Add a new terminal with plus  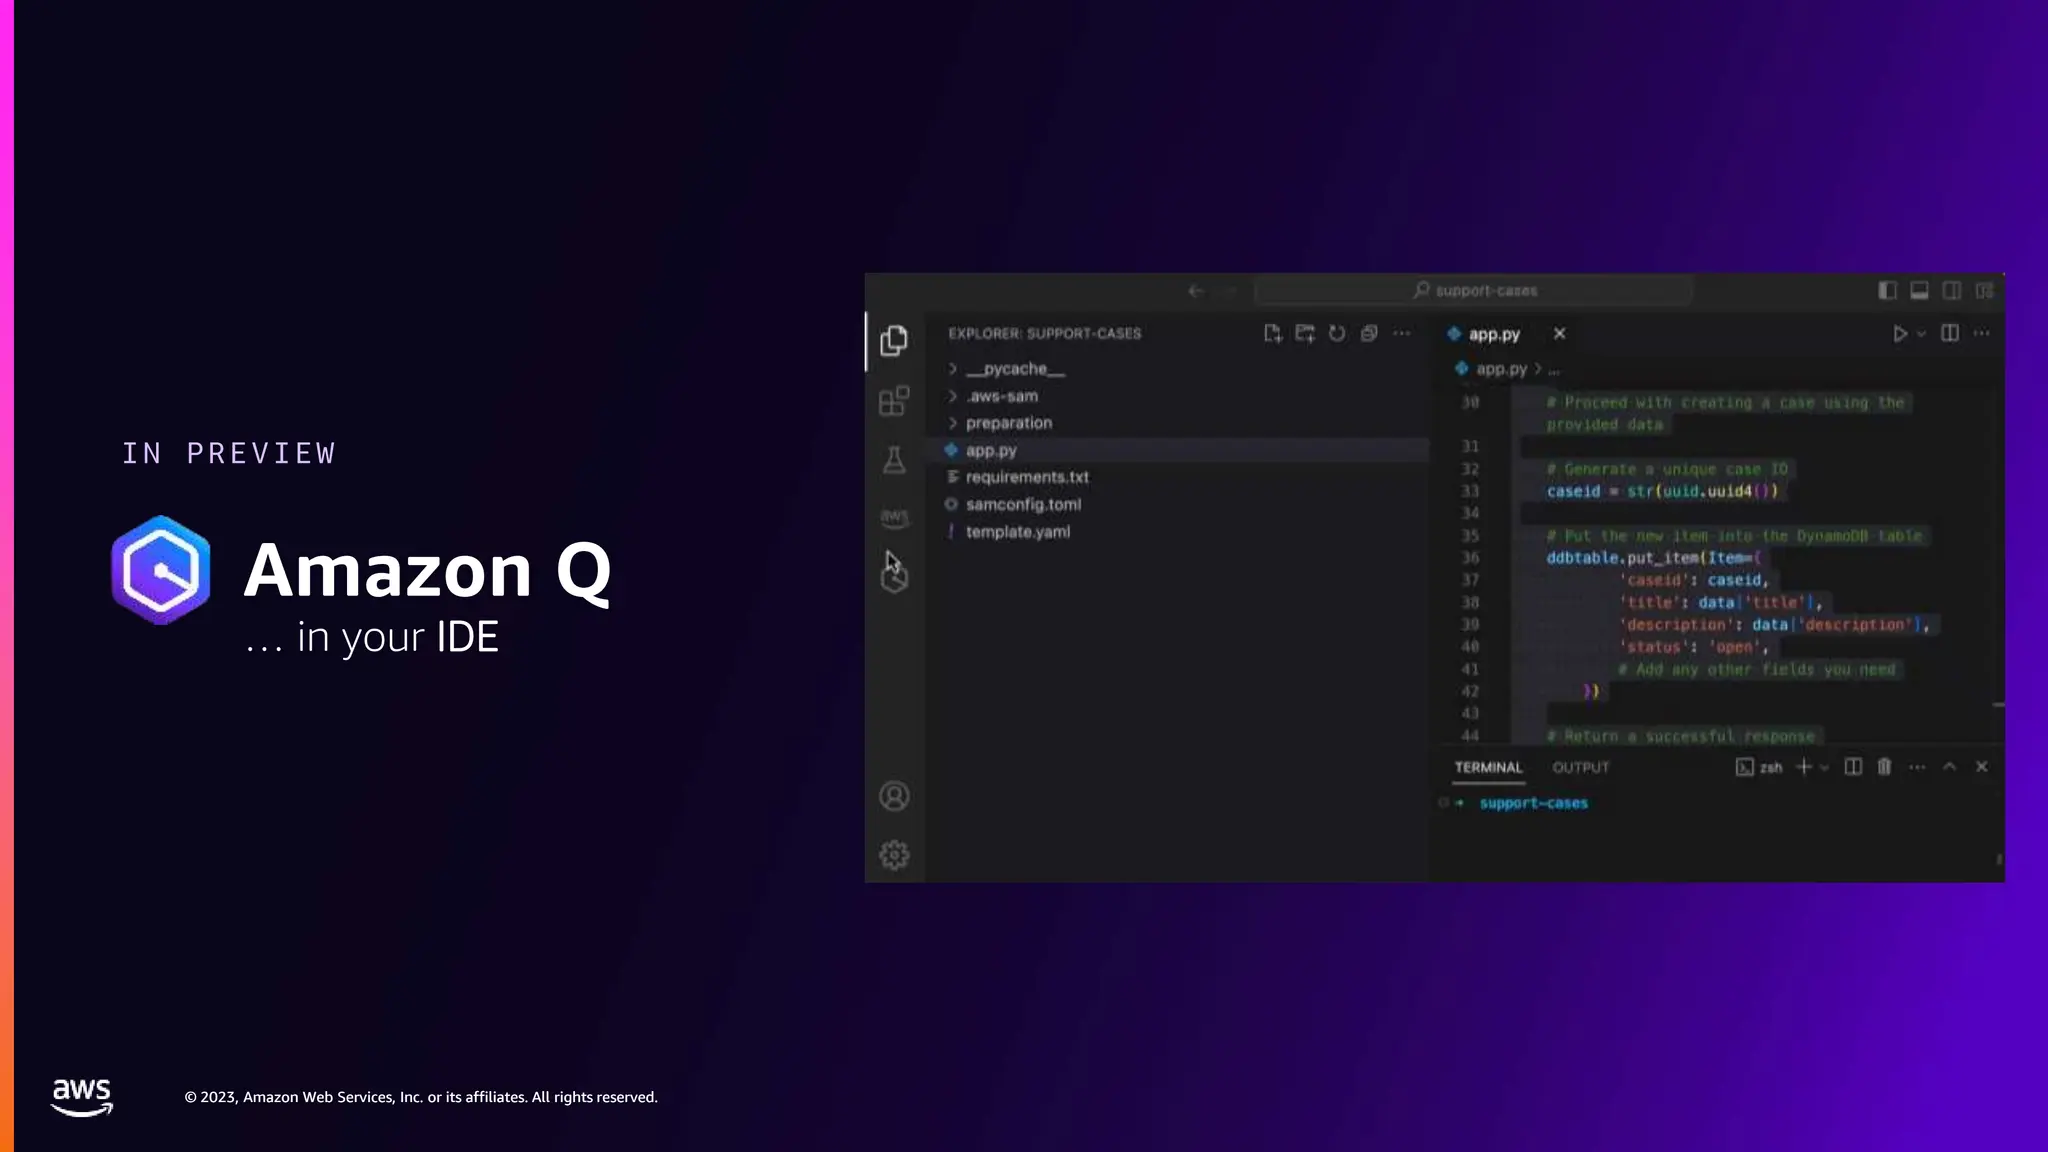tap(1804, 767)
